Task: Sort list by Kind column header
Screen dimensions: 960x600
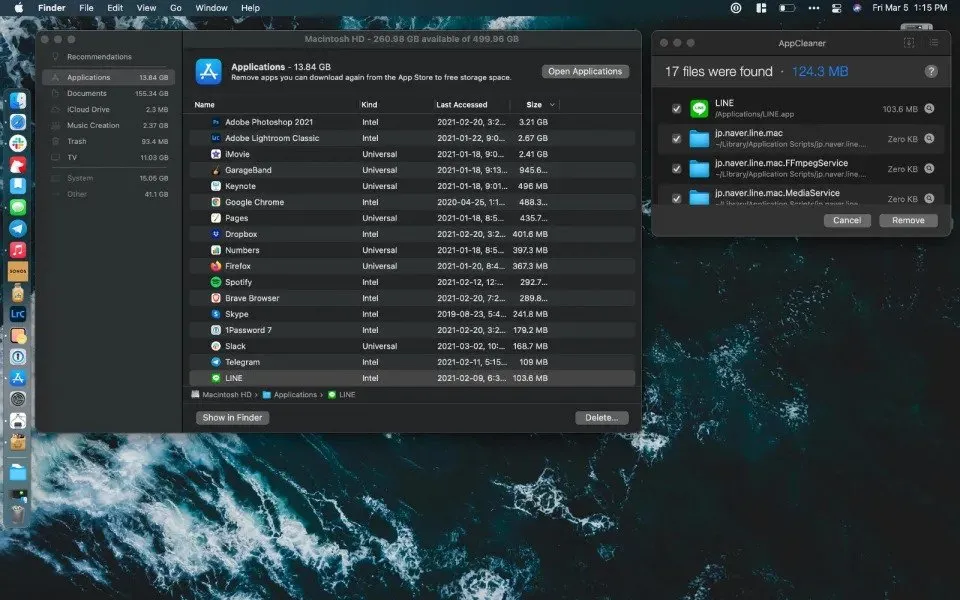Action: point(369,105)
